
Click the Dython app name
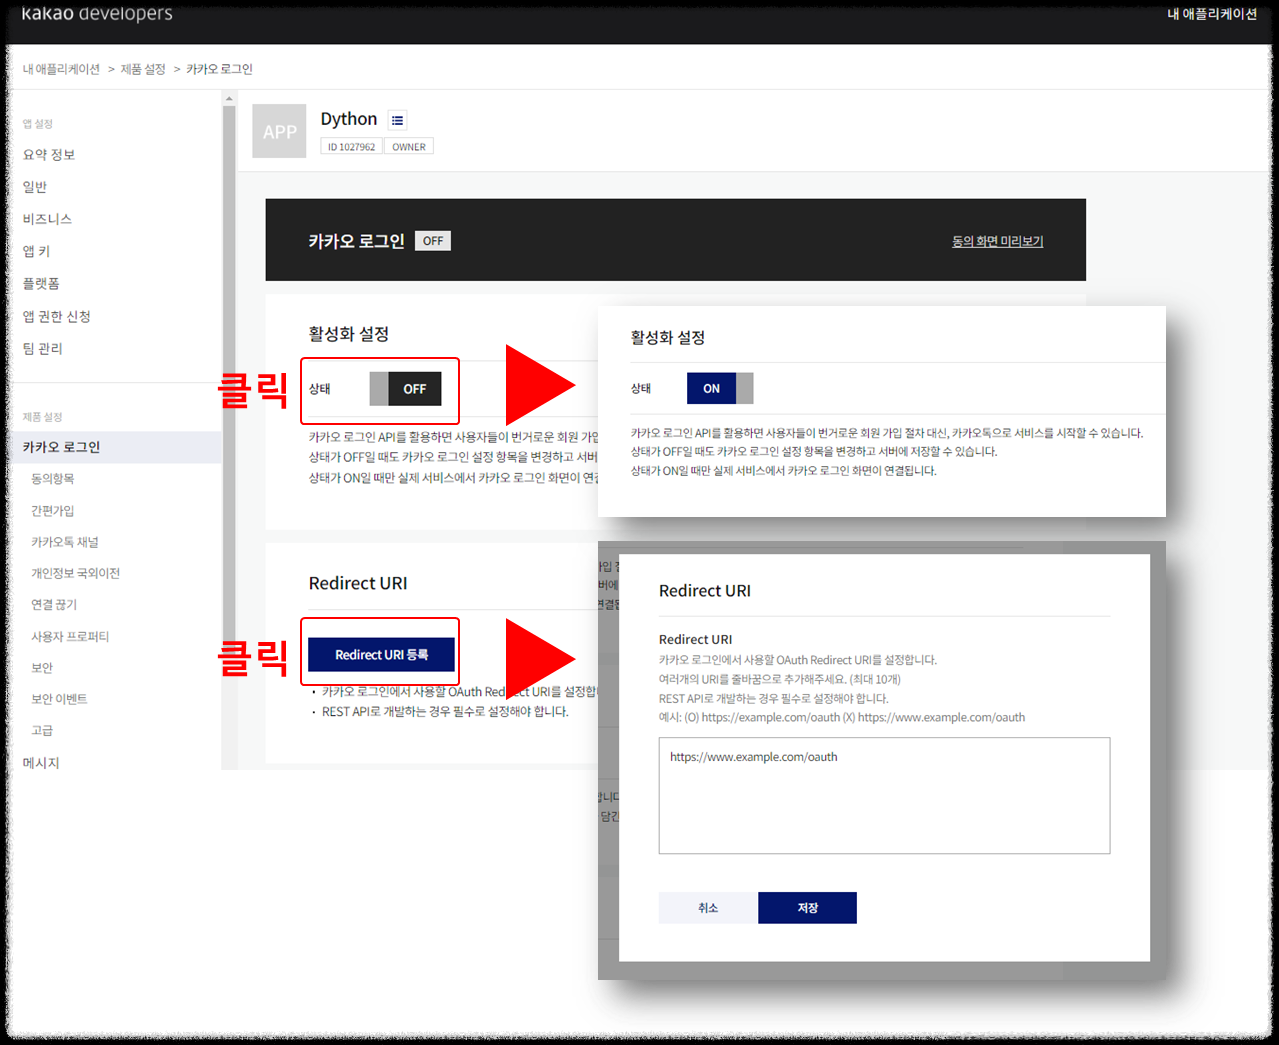point(348,119)
